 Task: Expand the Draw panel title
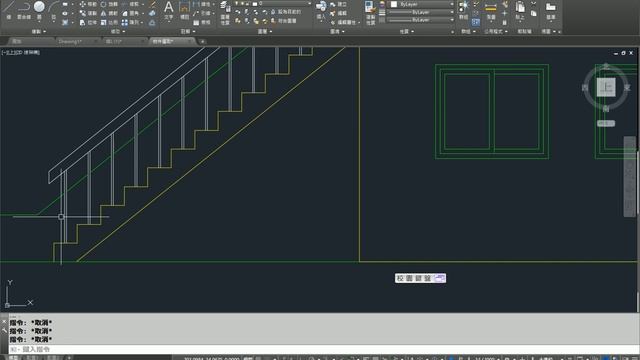click(x=39, y=31)
